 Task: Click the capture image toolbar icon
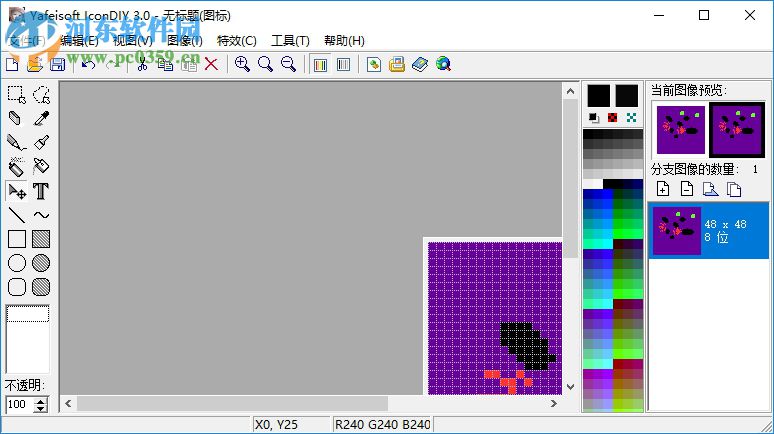tap(374, 65)
